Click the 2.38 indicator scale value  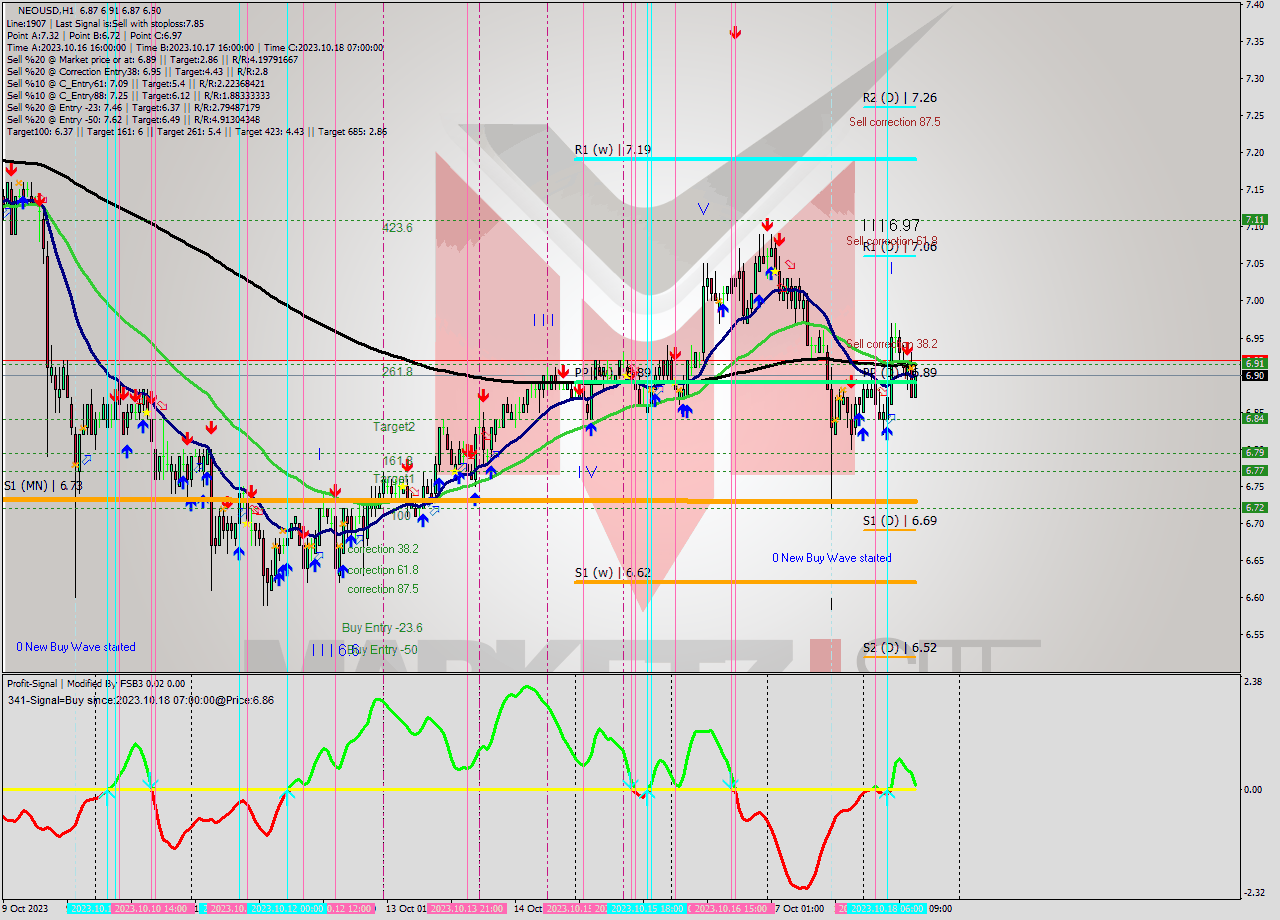1254,681
